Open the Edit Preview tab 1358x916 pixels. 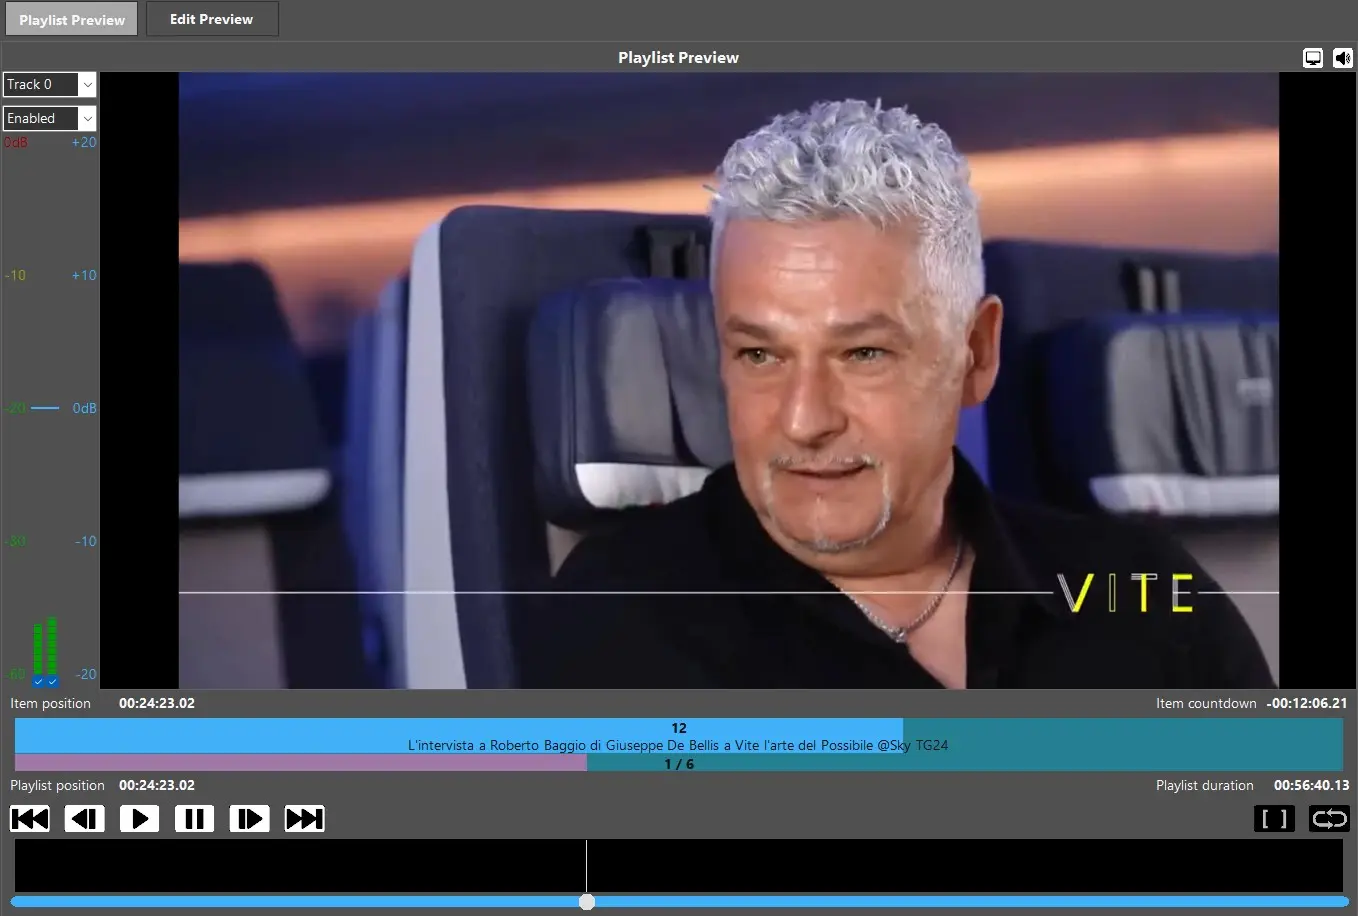point(212,19)
